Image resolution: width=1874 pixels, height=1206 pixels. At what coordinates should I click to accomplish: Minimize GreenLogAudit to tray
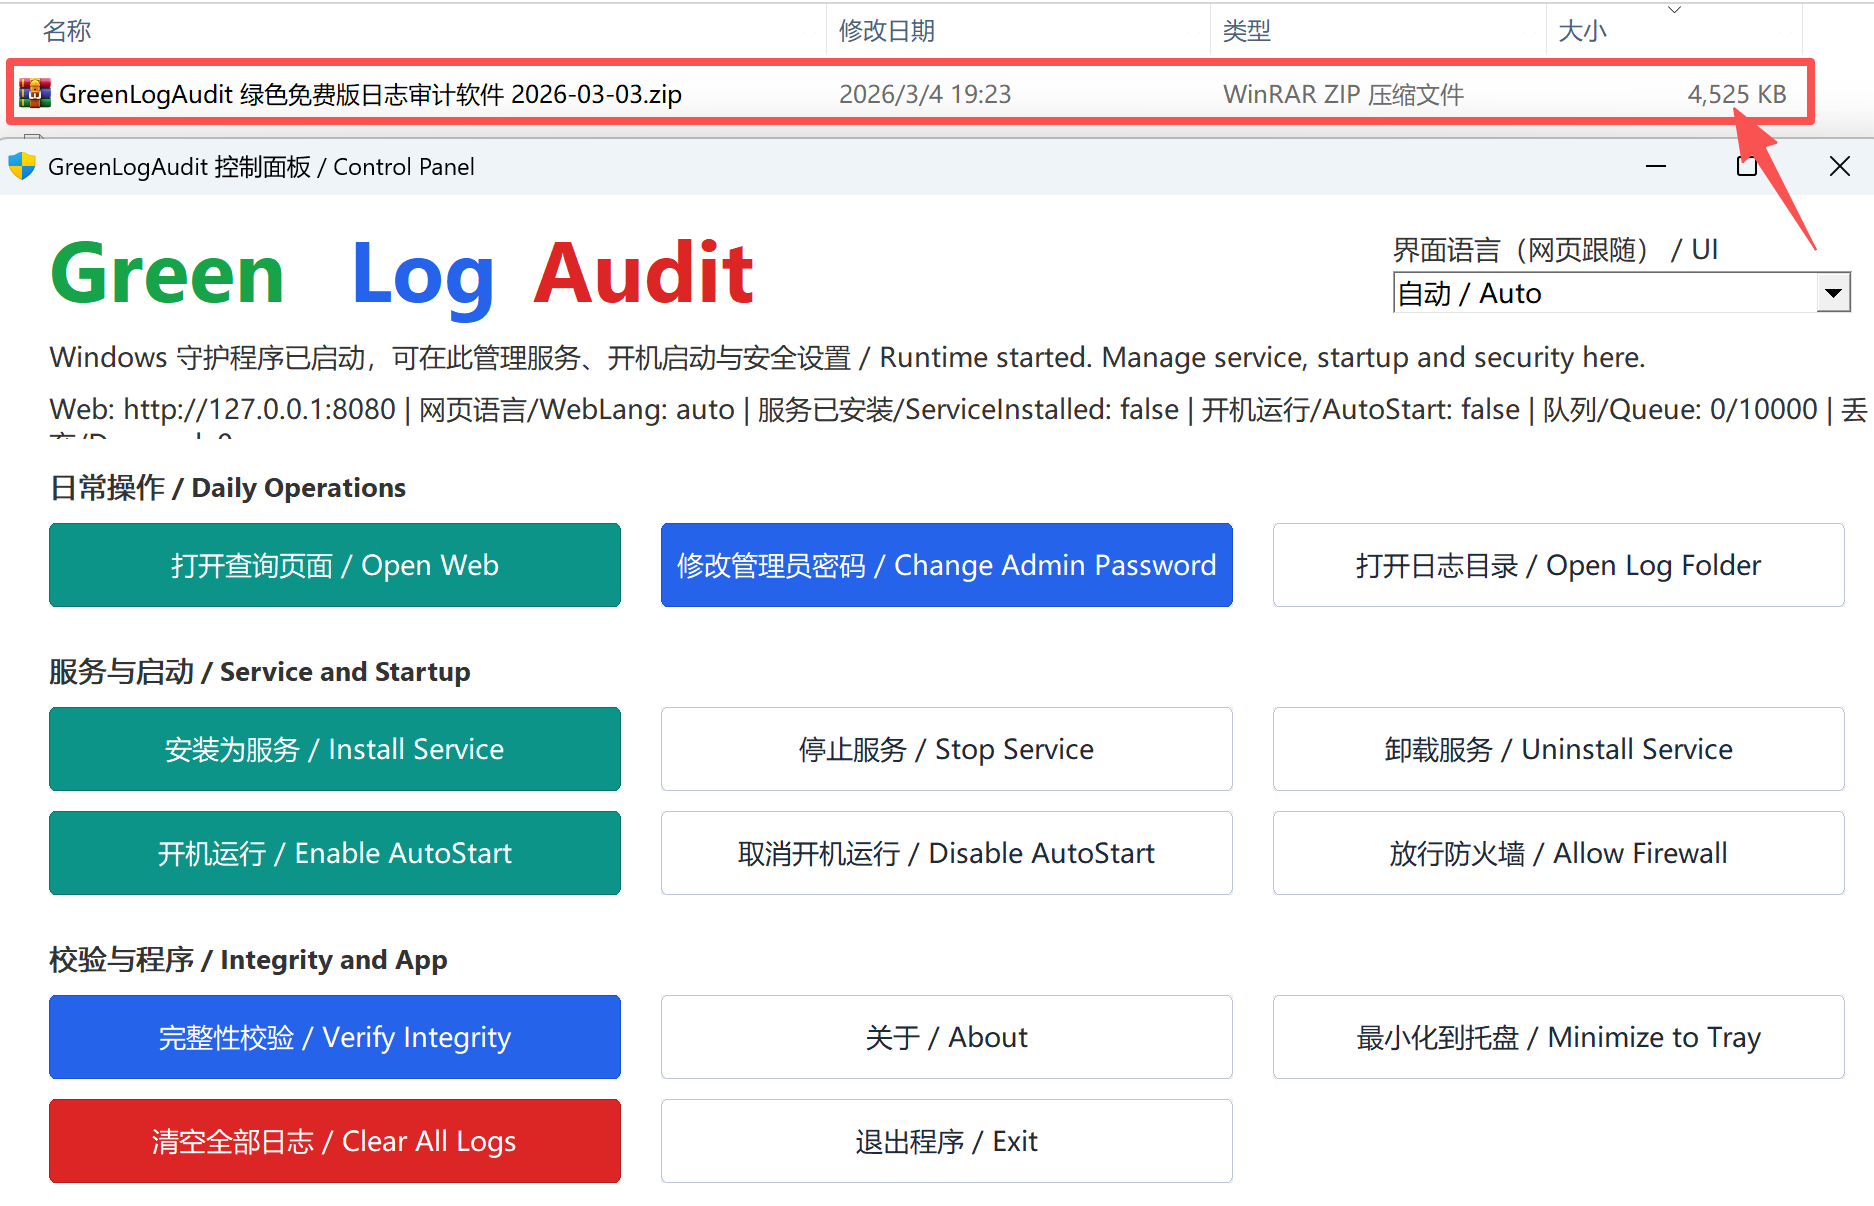tap(1557, 1037)
